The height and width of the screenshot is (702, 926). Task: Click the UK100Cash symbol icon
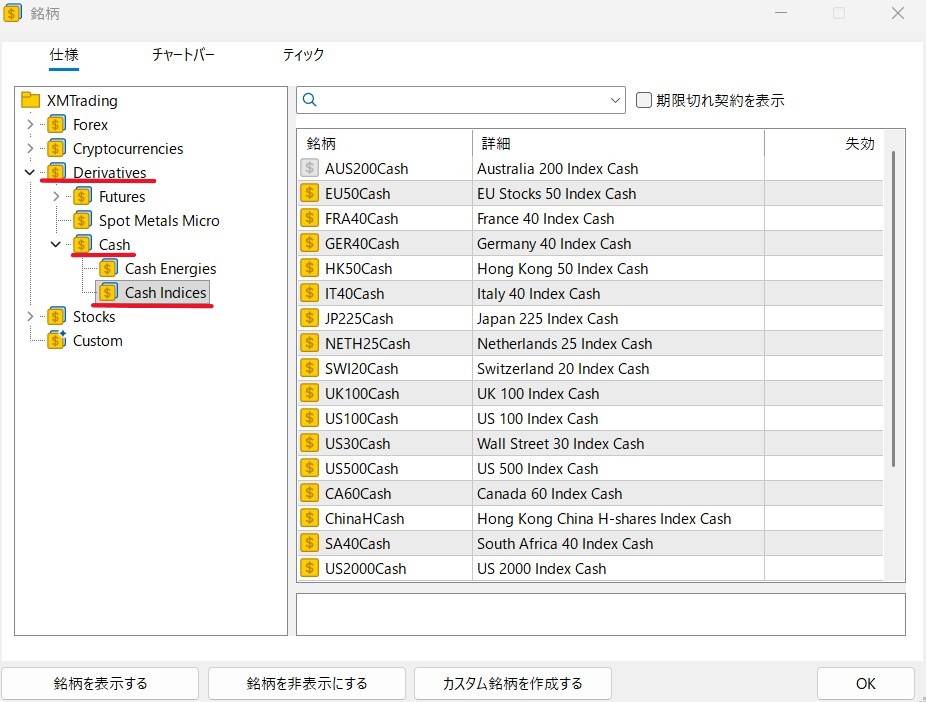pos(309,393)
